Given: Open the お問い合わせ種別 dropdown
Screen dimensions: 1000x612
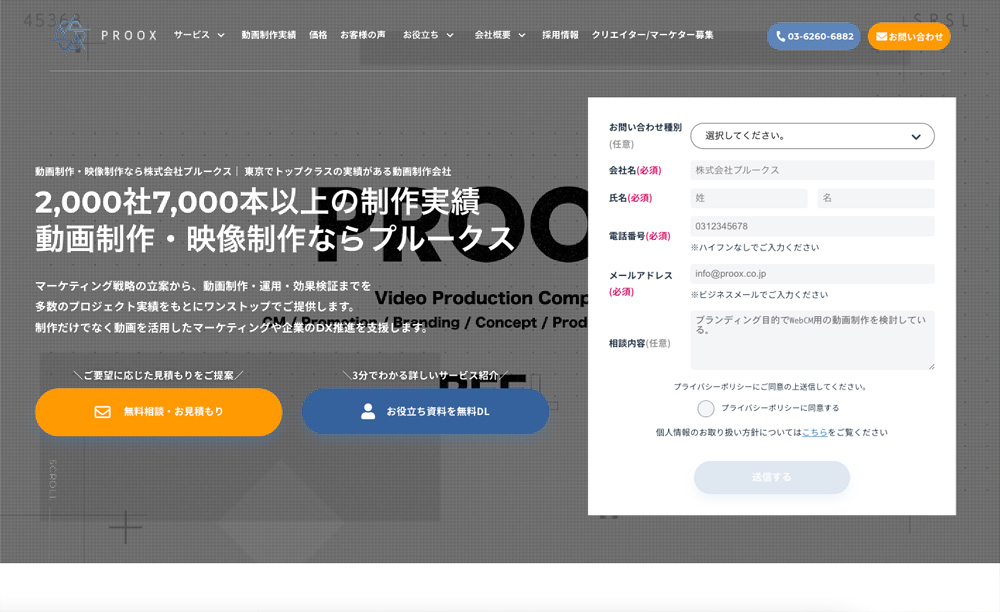Looking at the screenshot, I should point(812,136).
